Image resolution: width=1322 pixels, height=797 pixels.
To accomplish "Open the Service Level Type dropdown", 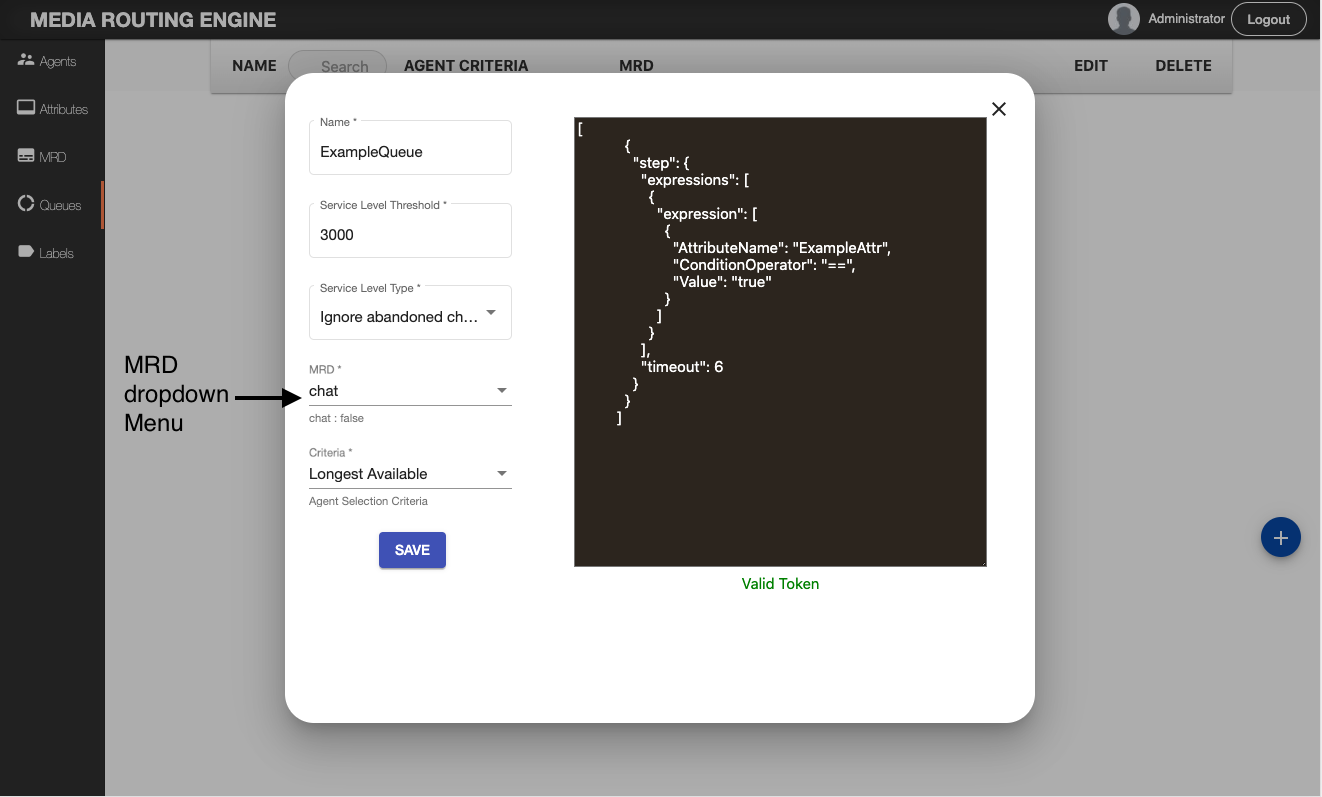I will click(x=410, y=316).
